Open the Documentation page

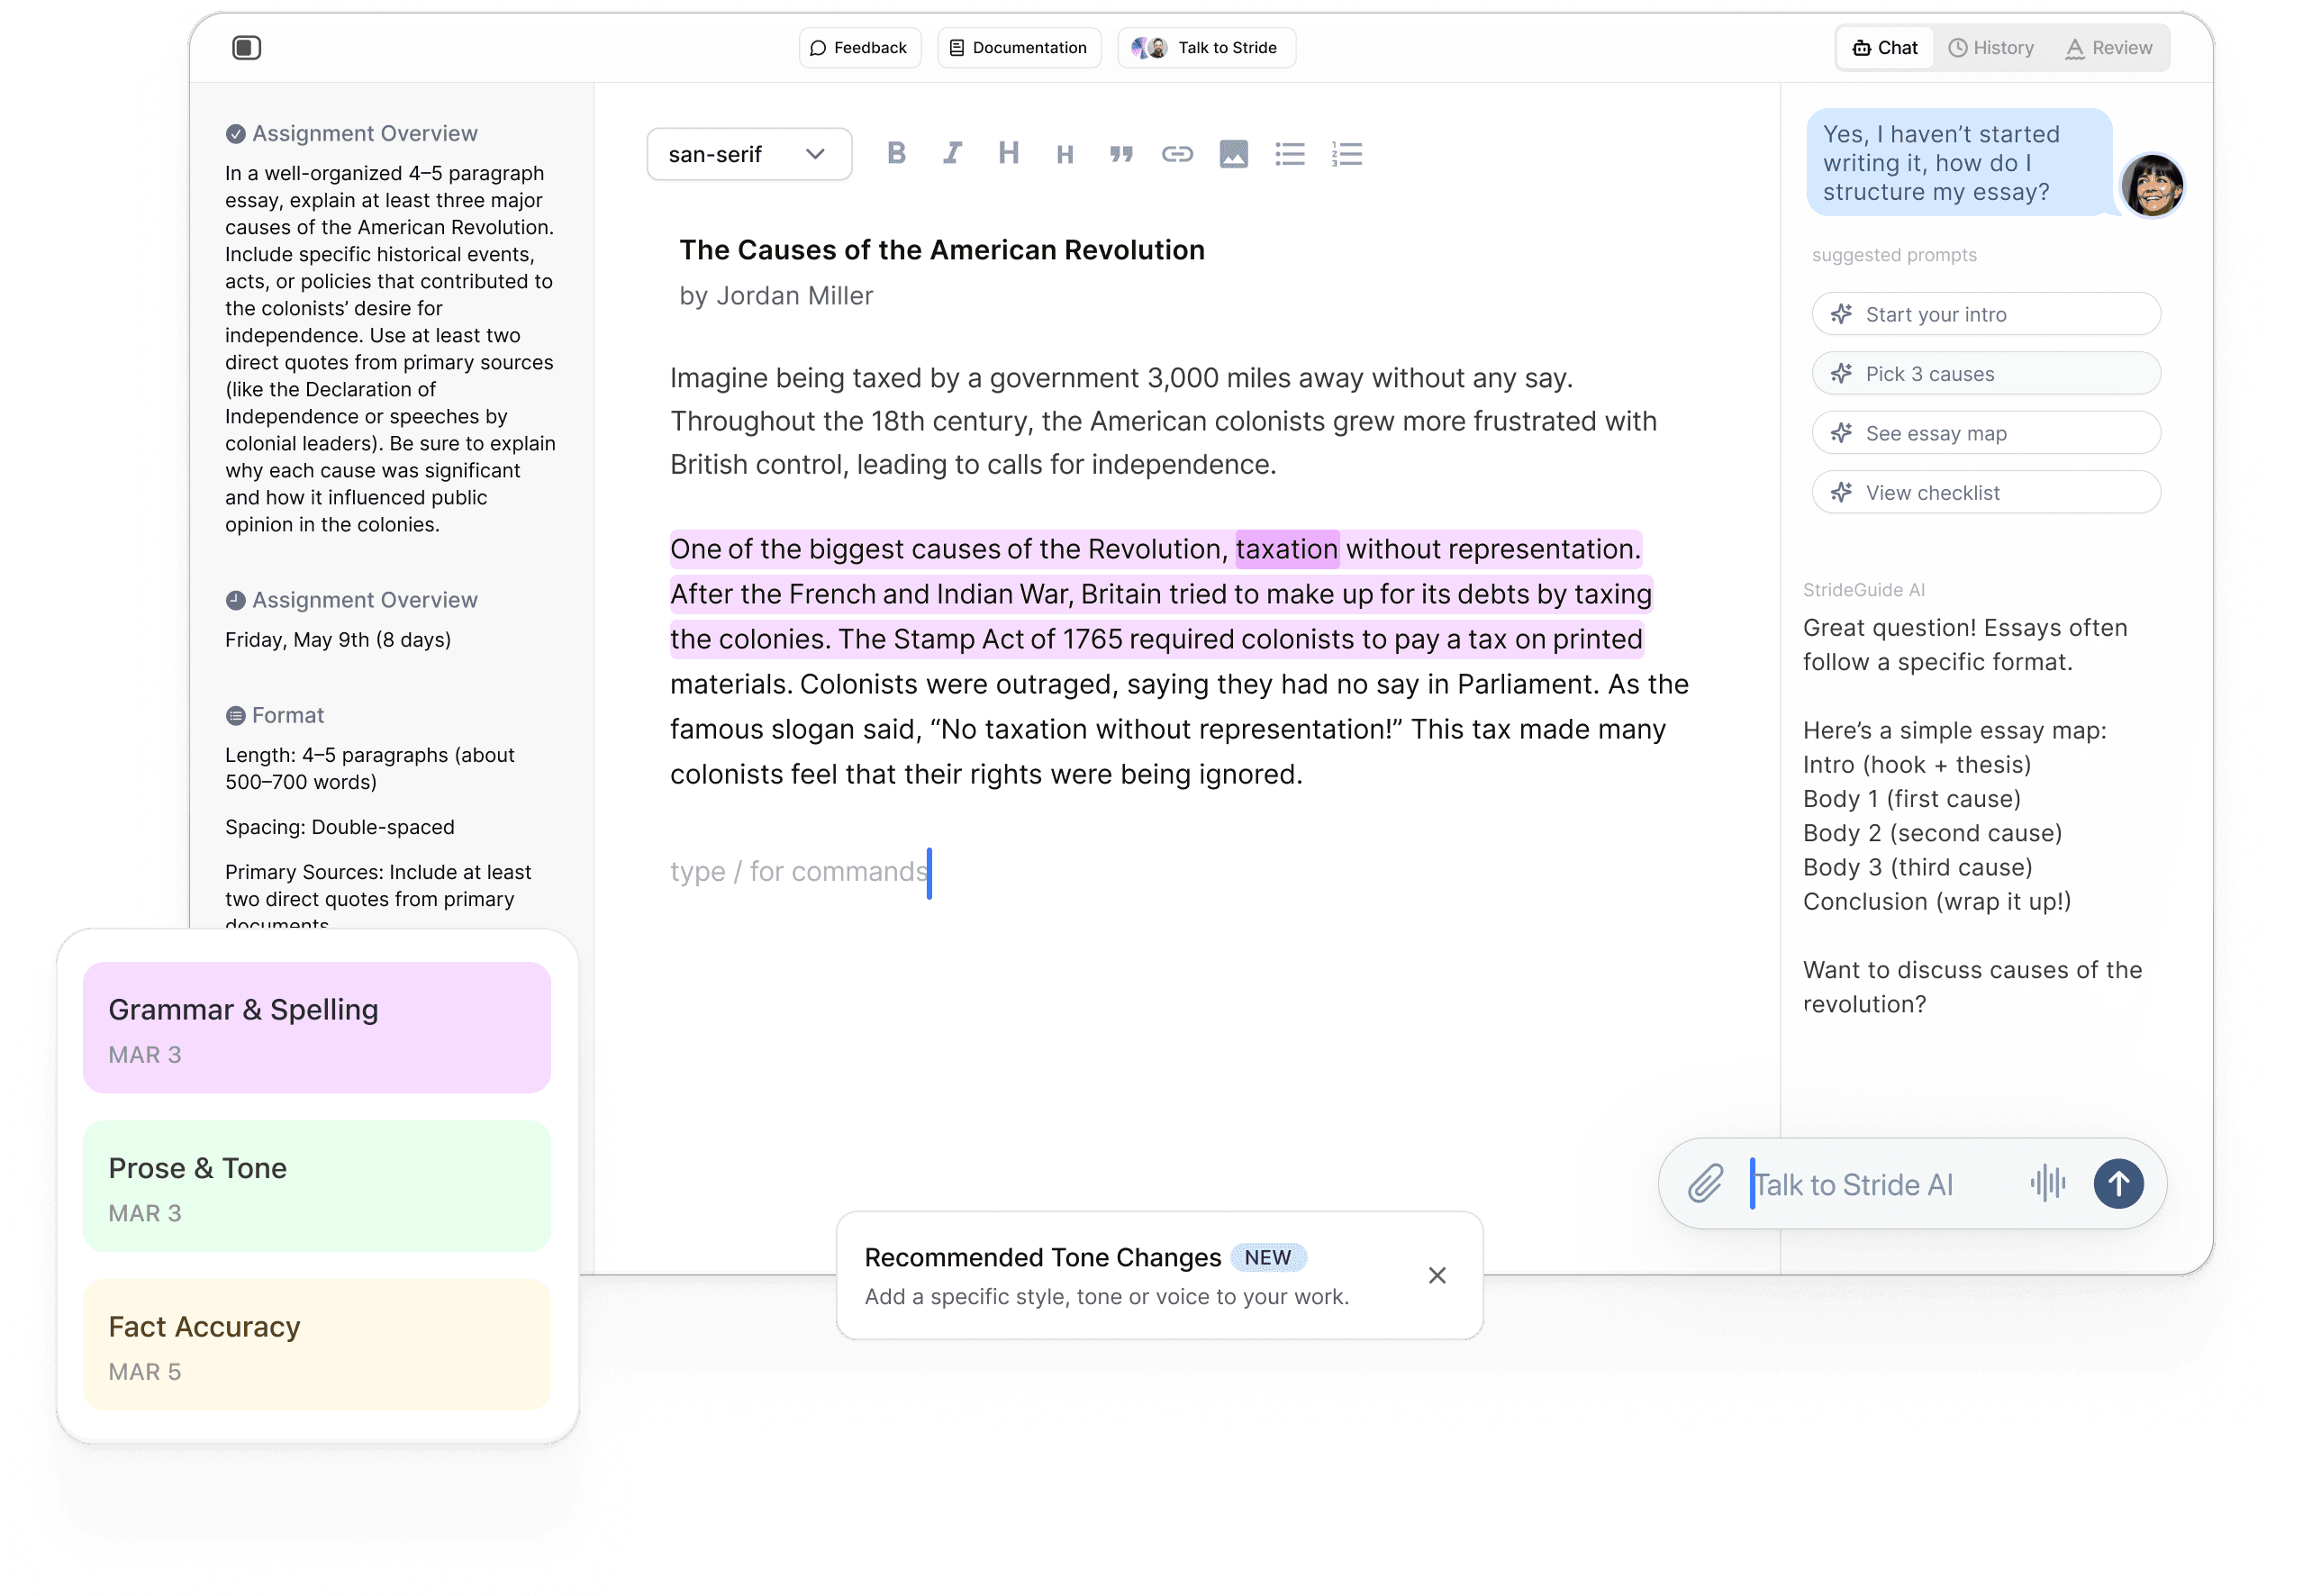pyautogui.click(x=1018, y=47)
